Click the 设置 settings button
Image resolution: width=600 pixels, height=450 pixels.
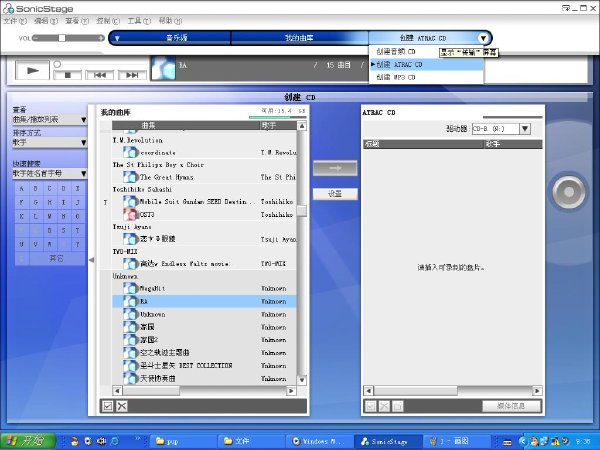pyautogui.click(x=335, y=194)
